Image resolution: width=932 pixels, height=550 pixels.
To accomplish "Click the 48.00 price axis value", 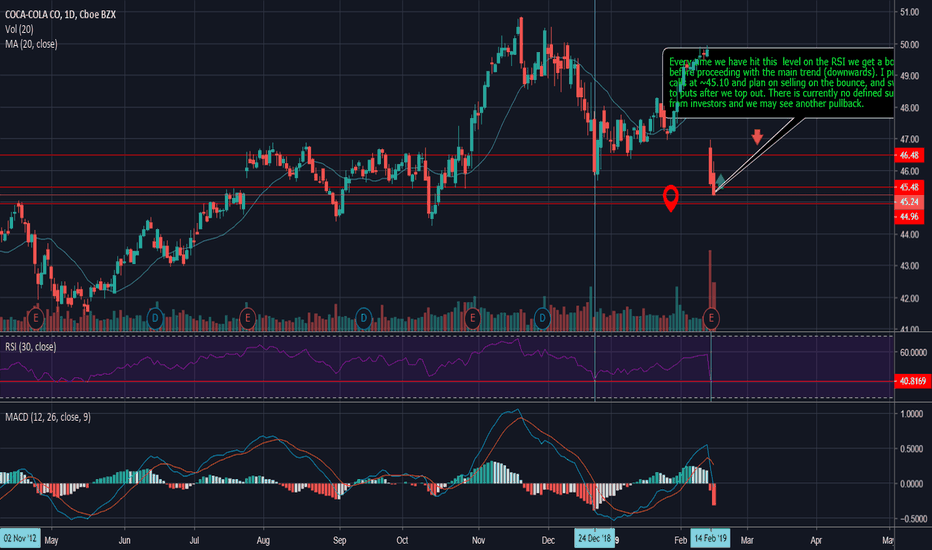I will click(909, 108).
